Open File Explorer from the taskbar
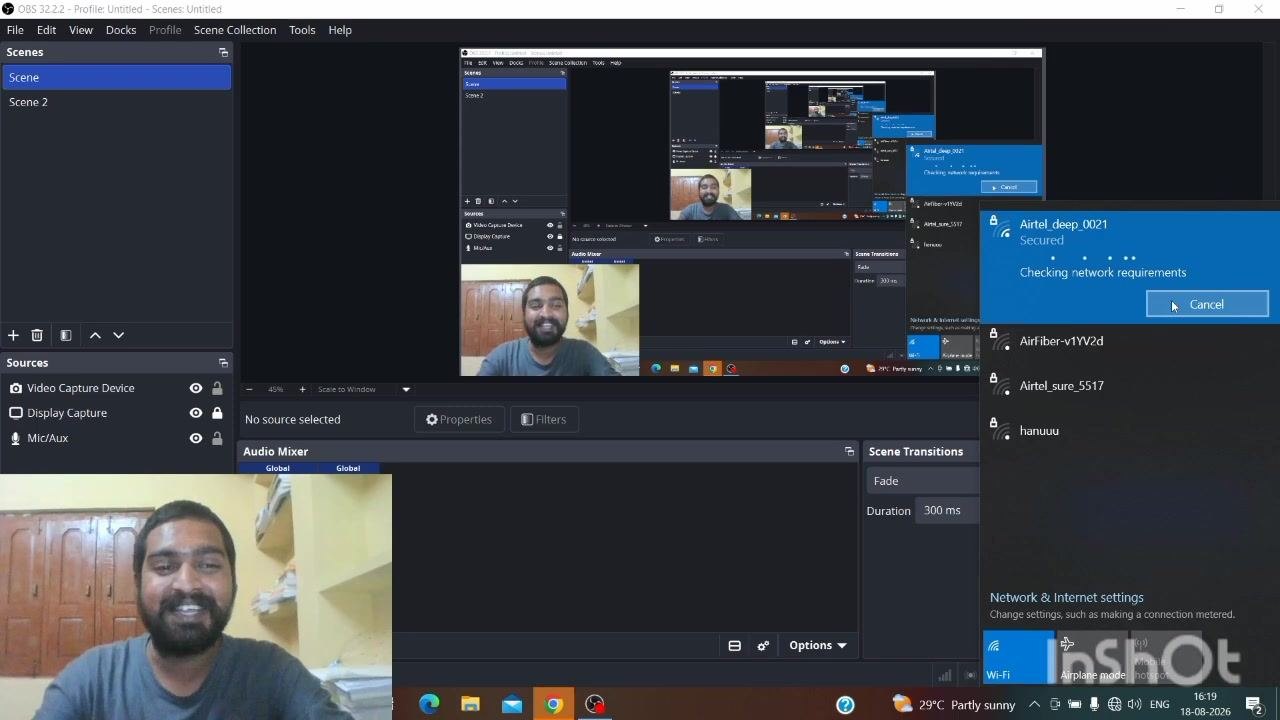This screenshot has height=720, width=1280. 470,704
